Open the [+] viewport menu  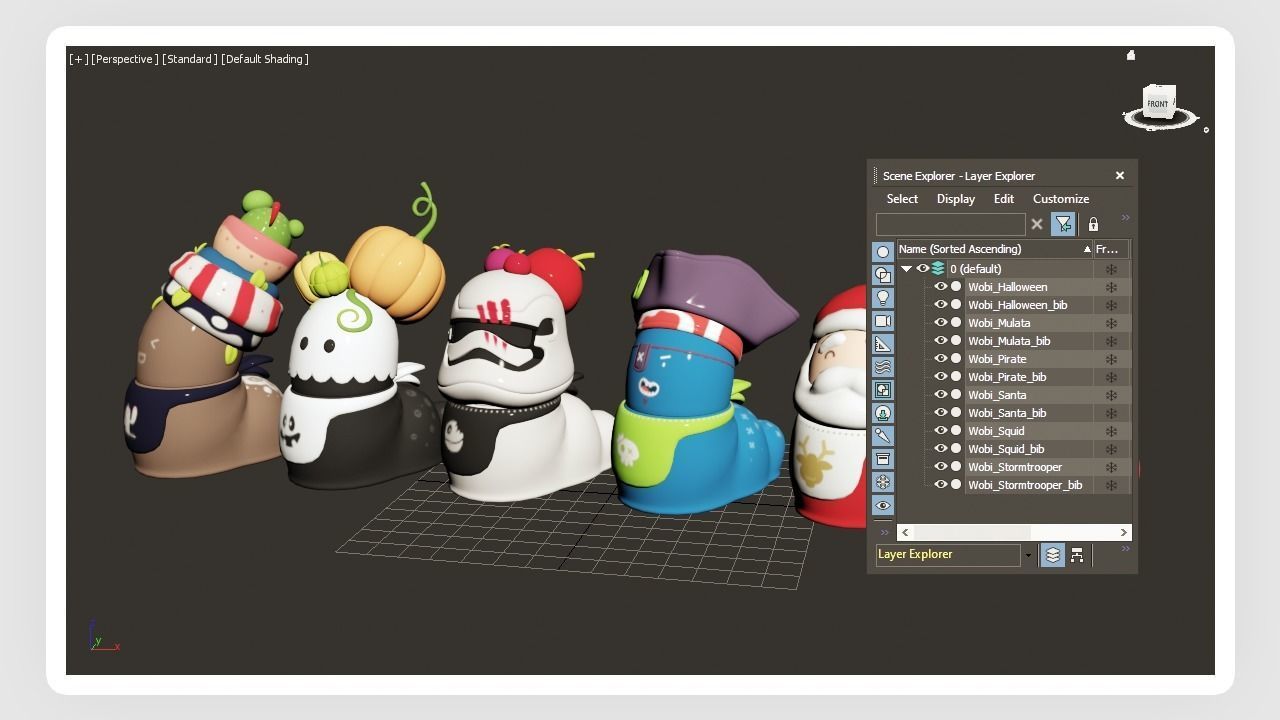point(78,59)
